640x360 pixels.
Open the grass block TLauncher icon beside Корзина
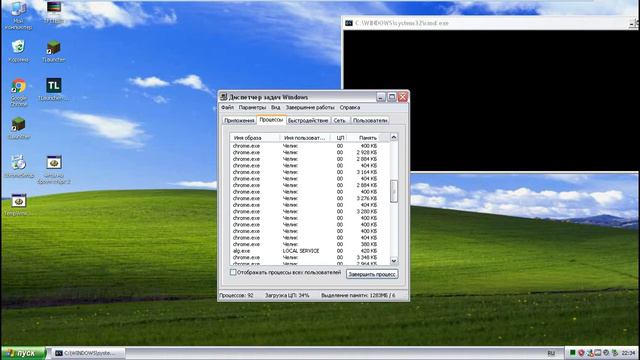[x=53, y=51]
